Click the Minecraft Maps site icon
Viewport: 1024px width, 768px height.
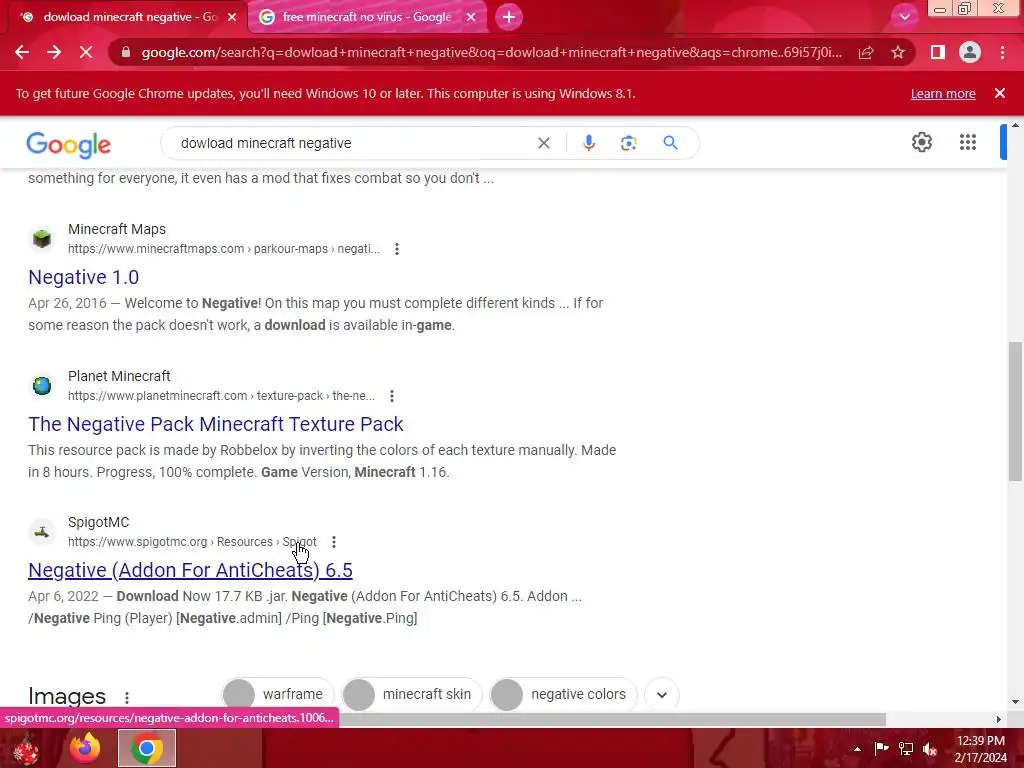pos(42,238)
